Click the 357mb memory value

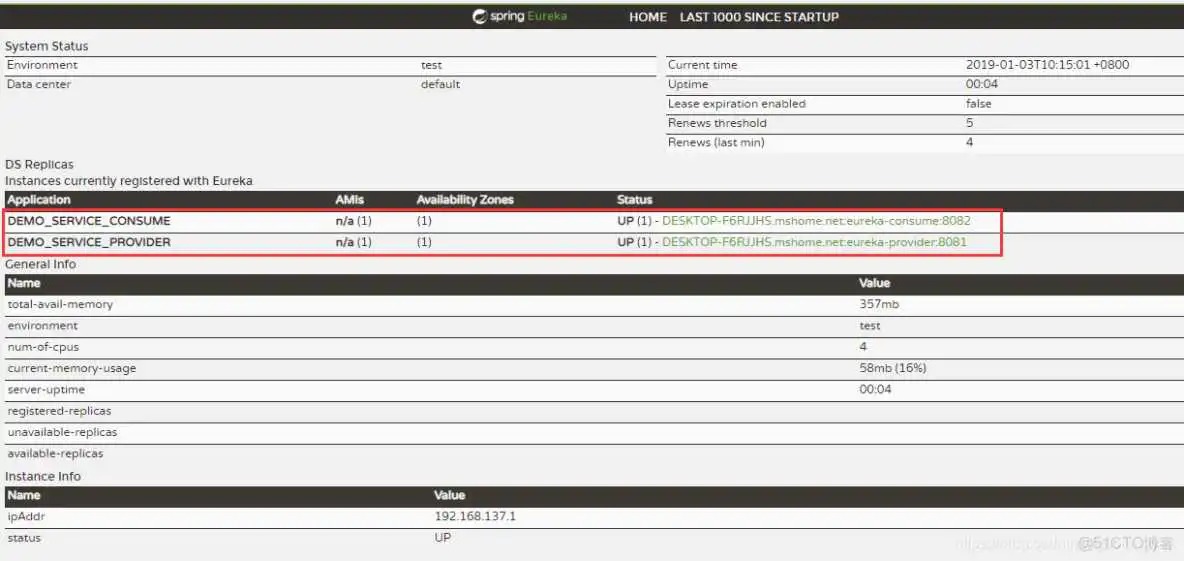pyautogui.click(x=879, y=304)
